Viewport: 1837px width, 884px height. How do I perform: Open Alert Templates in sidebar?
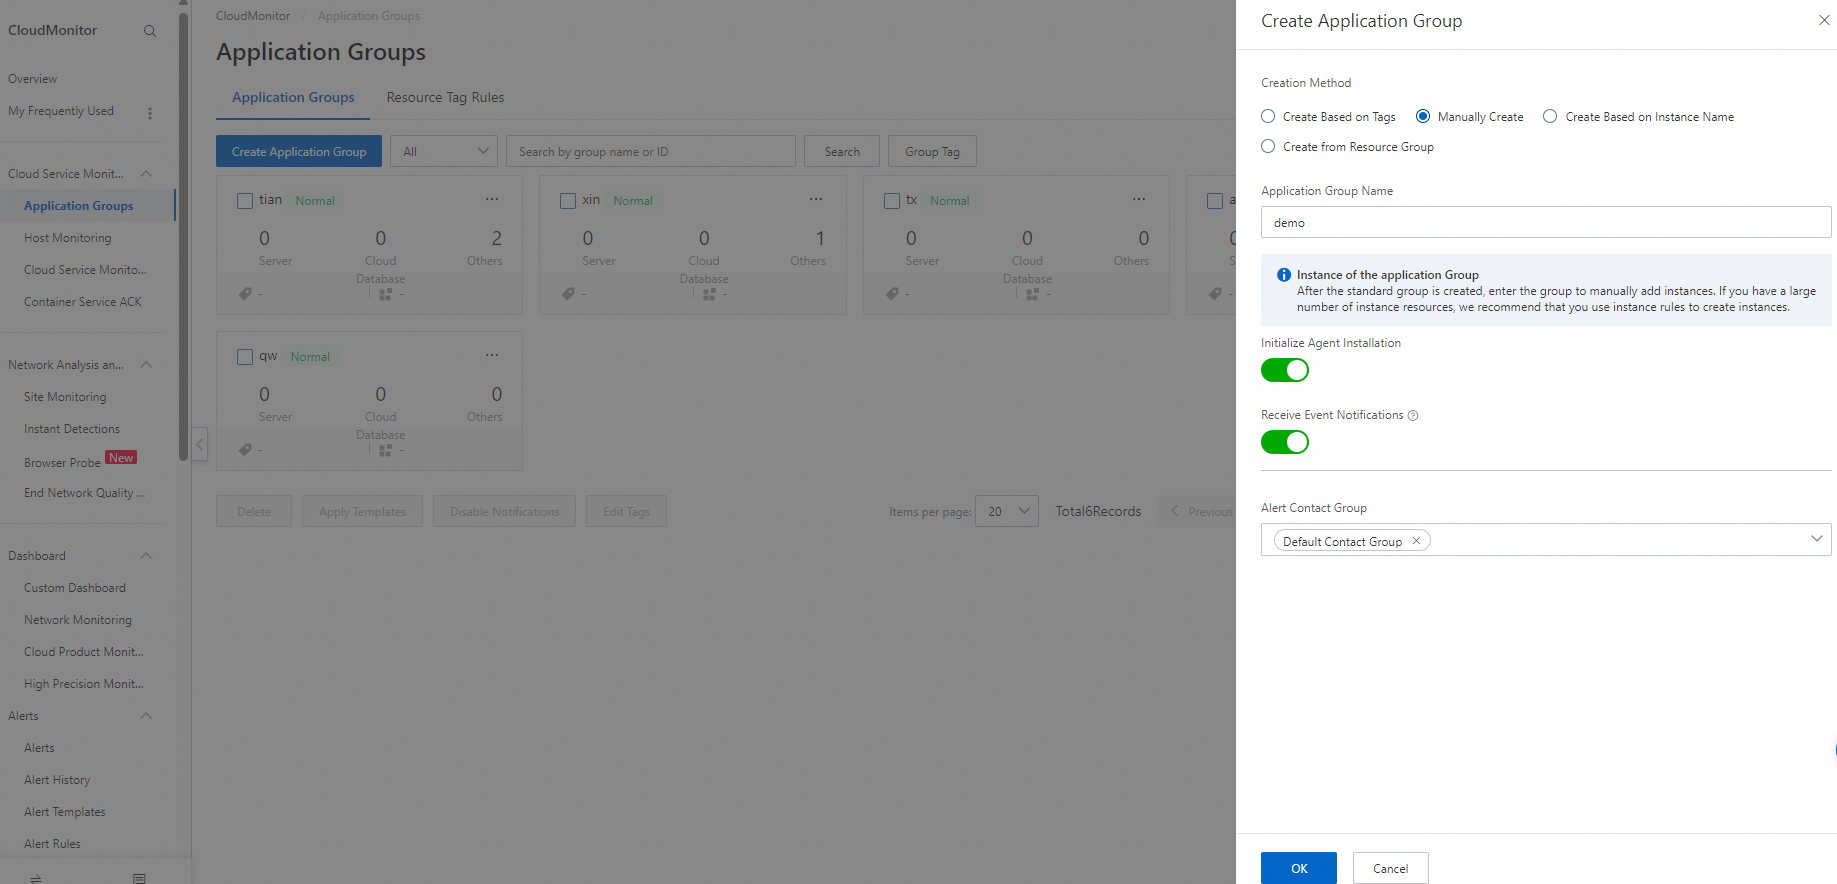65,812
